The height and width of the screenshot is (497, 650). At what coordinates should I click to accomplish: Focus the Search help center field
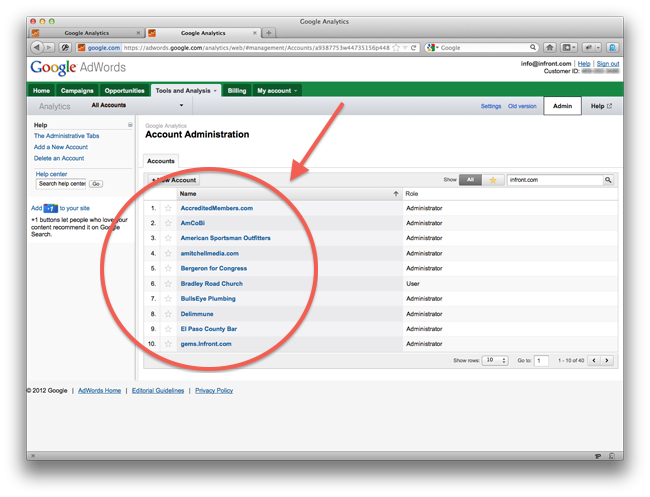click(61, 184)
